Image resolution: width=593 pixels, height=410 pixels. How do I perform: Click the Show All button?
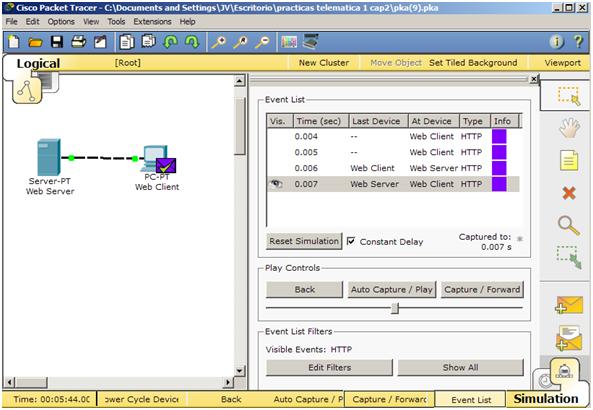point(460,367)
